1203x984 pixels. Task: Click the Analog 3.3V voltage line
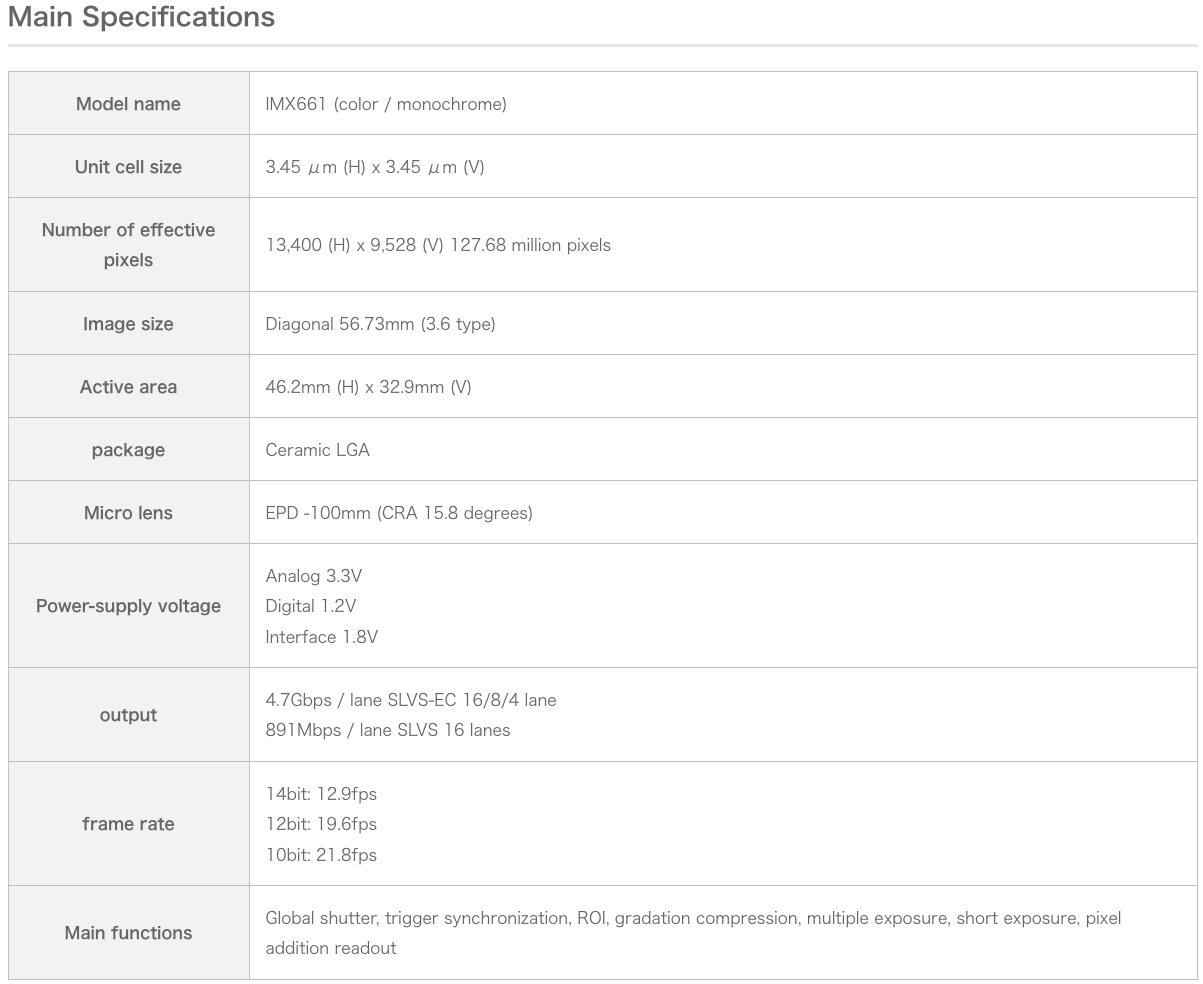tap(314, 576)
